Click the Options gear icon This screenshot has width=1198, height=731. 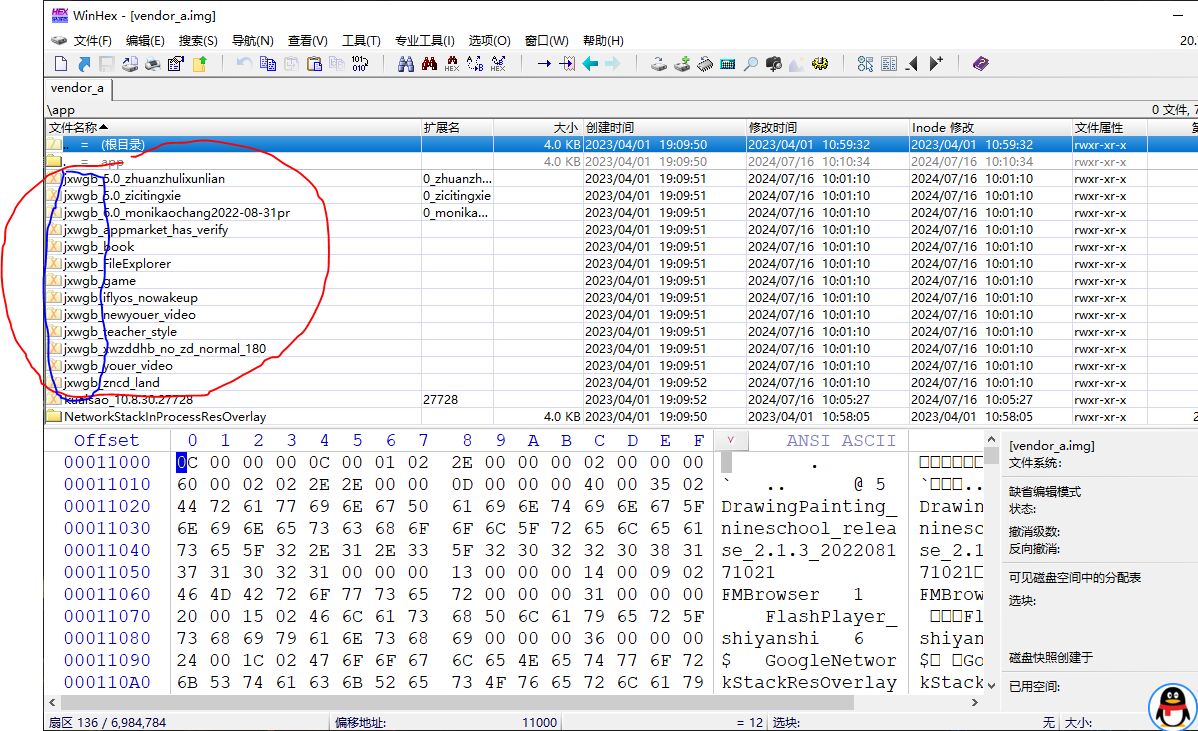[x=820, y=64]
